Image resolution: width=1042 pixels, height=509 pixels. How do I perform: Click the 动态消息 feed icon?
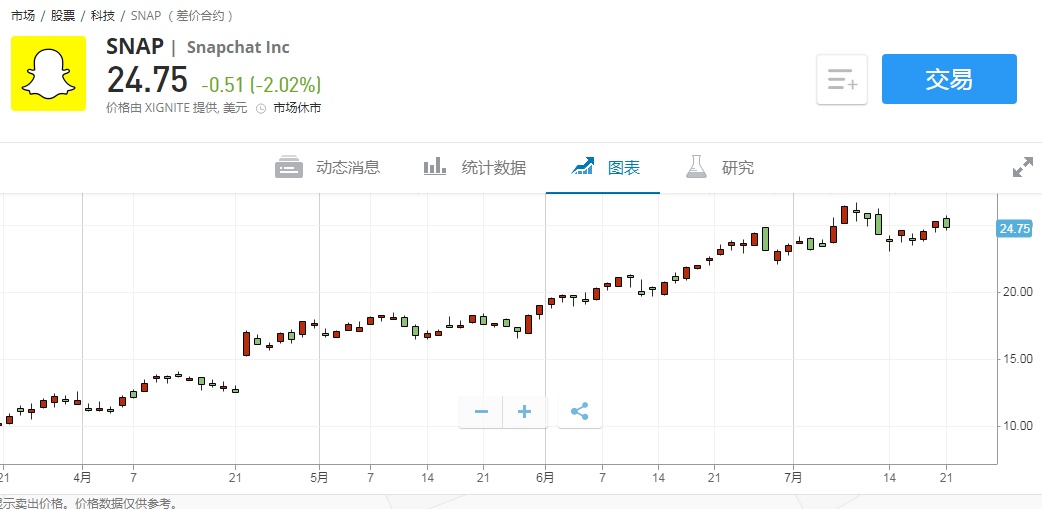click(289, 167)
